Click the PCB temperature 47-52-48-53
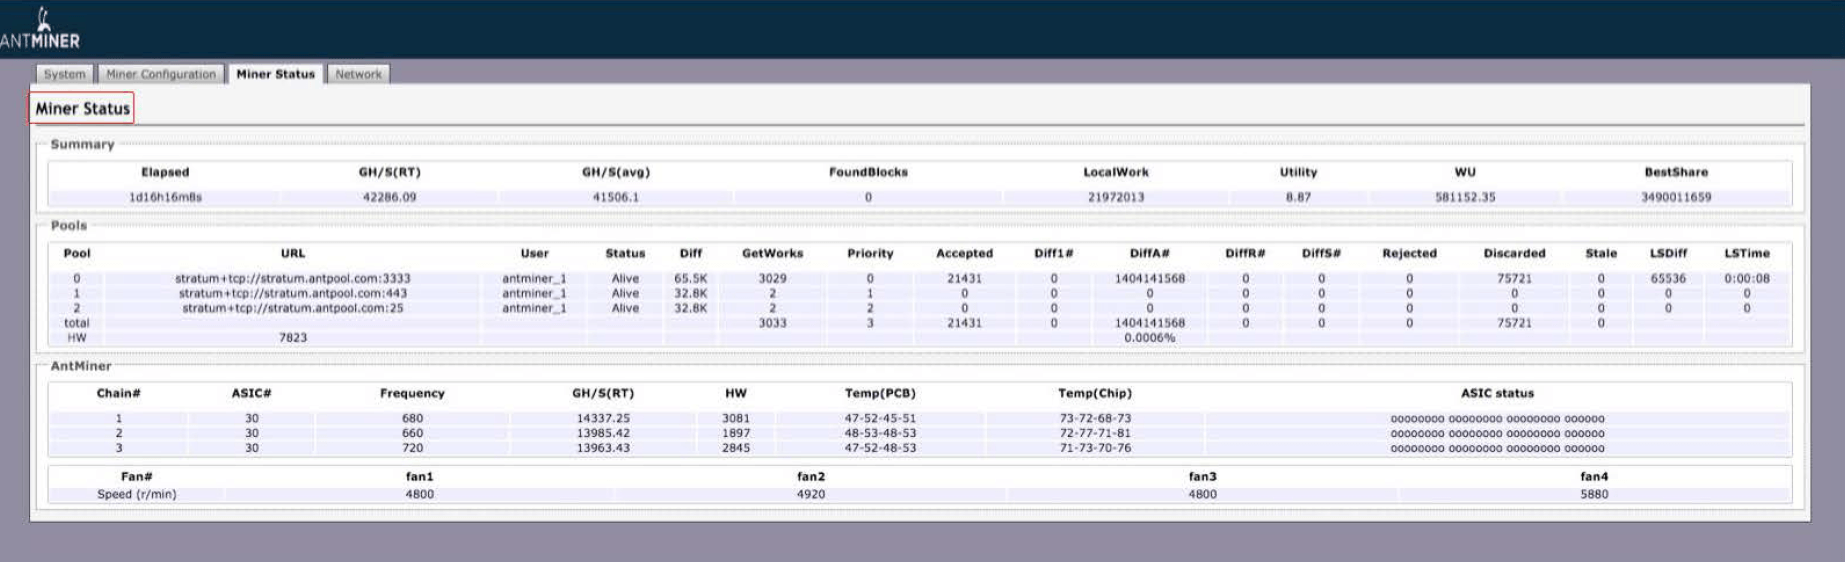1845x562 pixels. 880,448
